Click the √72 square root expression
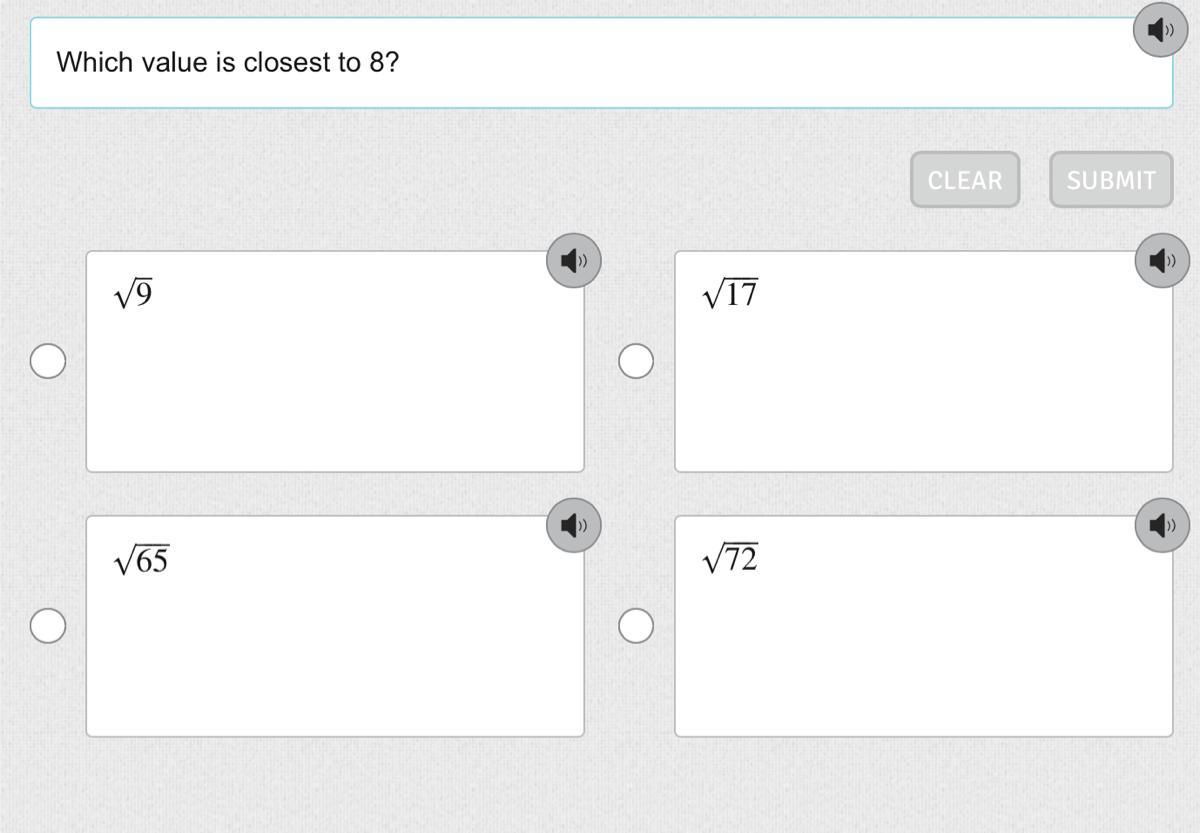The width and height of the screenshot is (1200, 833). click(x=730, y=560)
